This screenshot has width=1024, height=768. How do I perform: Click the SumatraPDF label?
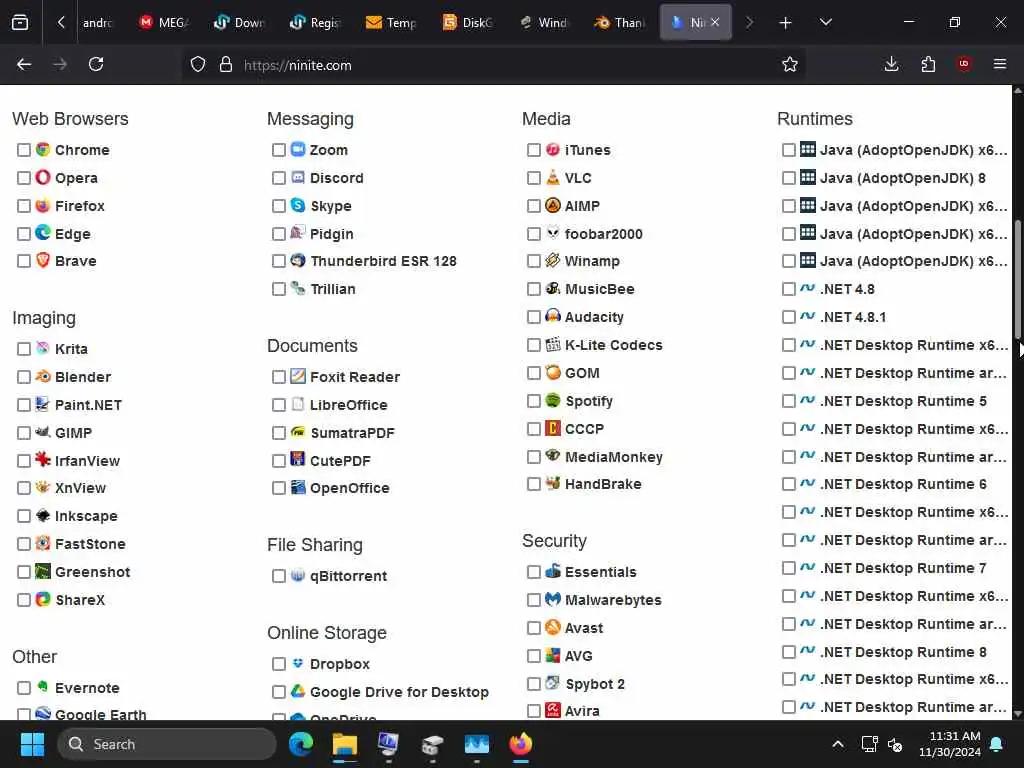[x=353, y=432]
